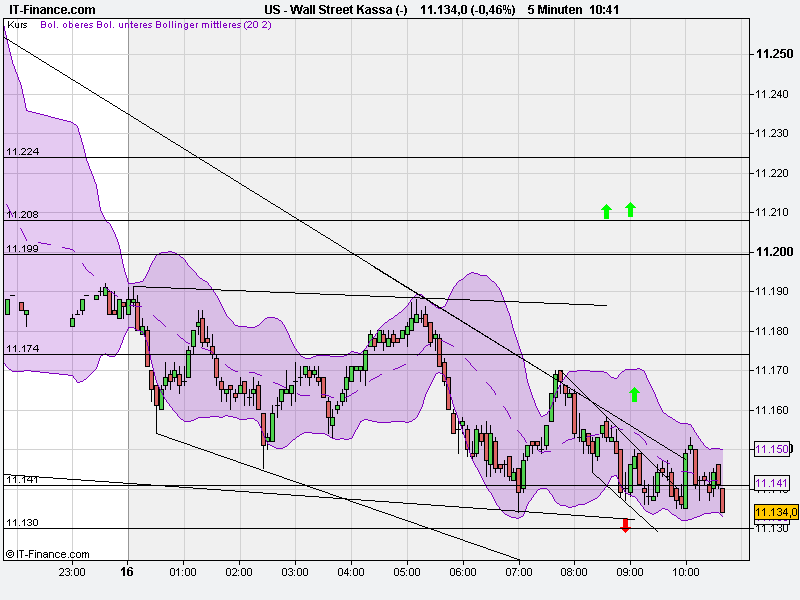Open the IT-Finance.com link at top left

[x=51, y=10]
